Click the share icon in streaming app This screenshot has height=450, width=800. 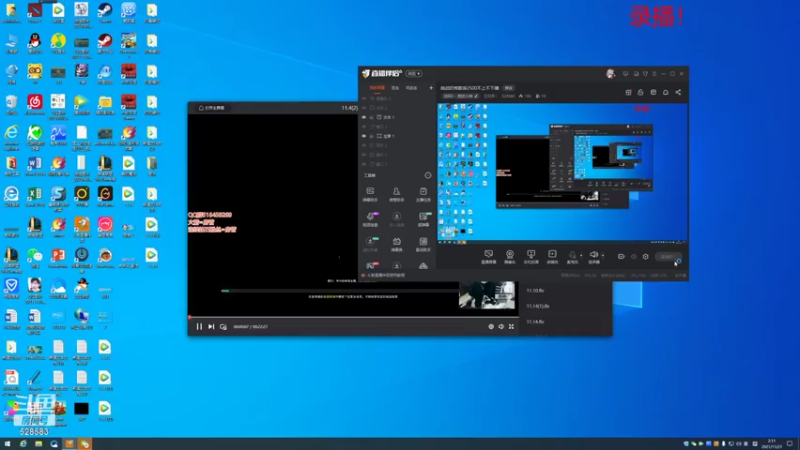[x=678, y=92]
